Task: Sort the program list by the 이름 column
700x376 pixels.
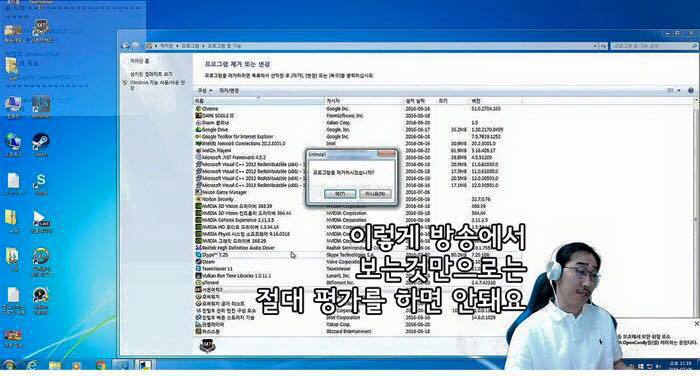Action: tap(260, 101)
